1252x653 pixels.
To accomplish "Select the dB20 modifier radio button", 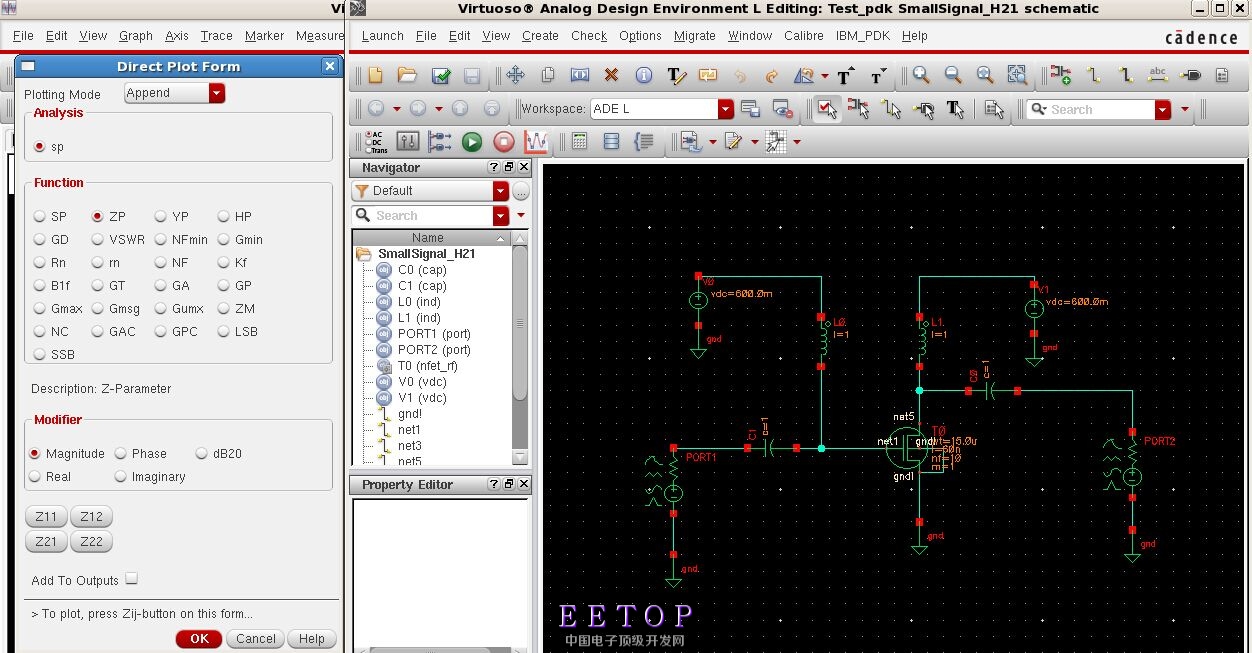I will point(202,453).
